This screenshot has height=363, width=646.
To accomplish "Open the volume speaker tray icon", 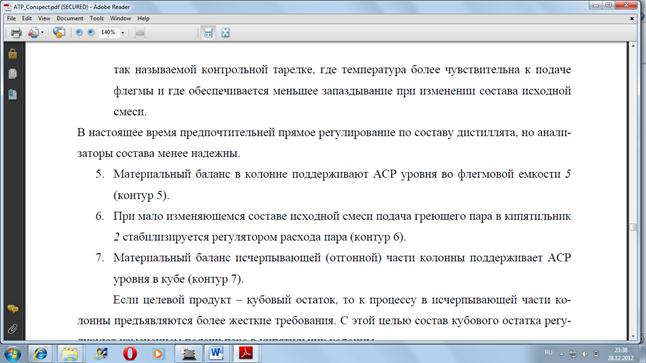I will [x=585, y=354].
